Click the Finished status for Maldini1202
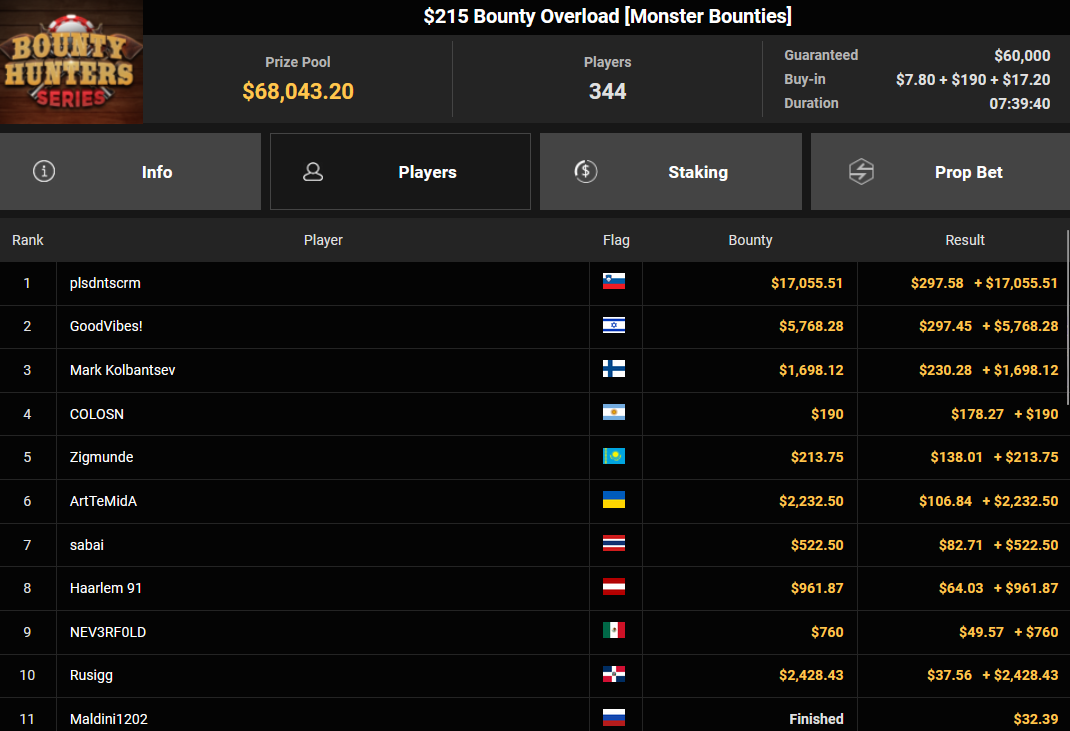Screen dimensions: 1070x731 click(x=816, y=719)
